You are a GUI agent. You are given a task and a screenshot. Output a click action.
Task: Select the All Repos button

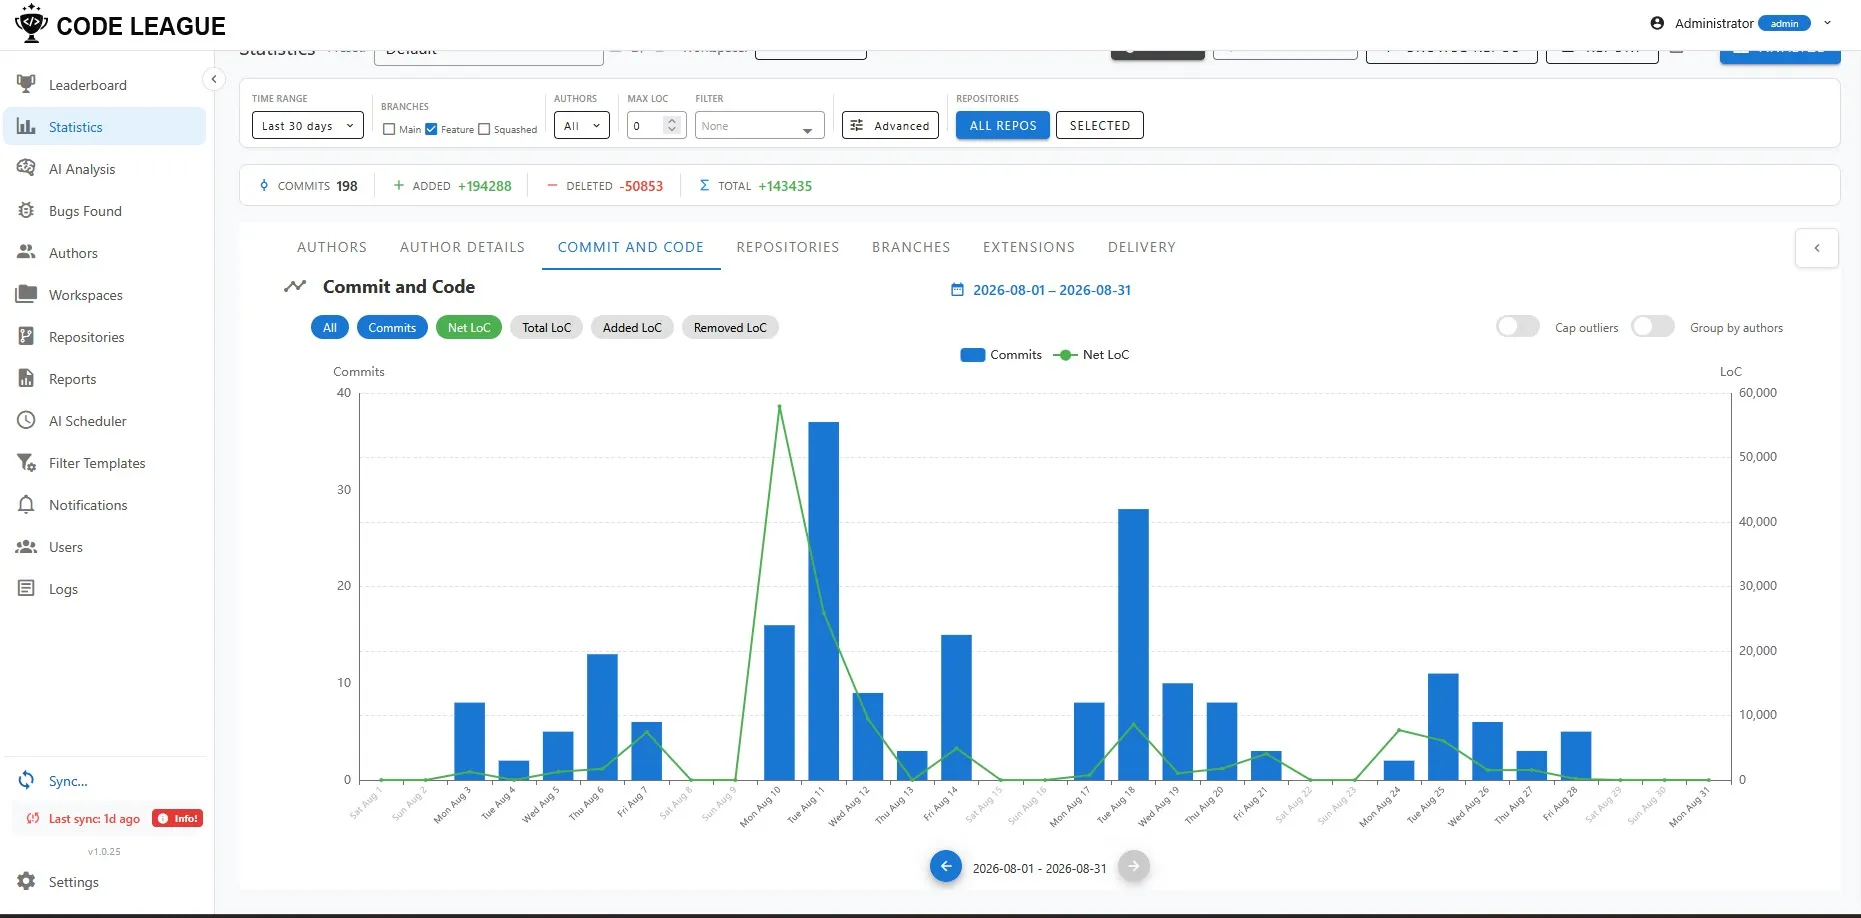coord(1003,125)
